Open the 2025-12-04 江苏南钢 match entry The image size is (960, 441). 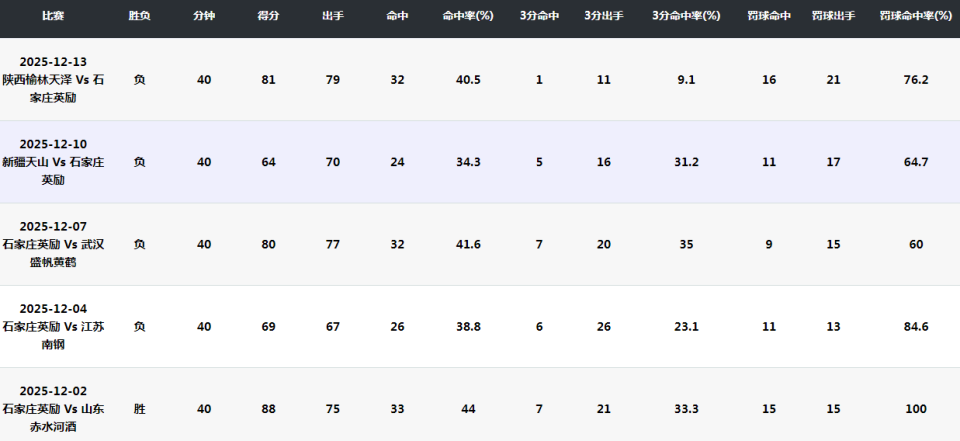53,326
